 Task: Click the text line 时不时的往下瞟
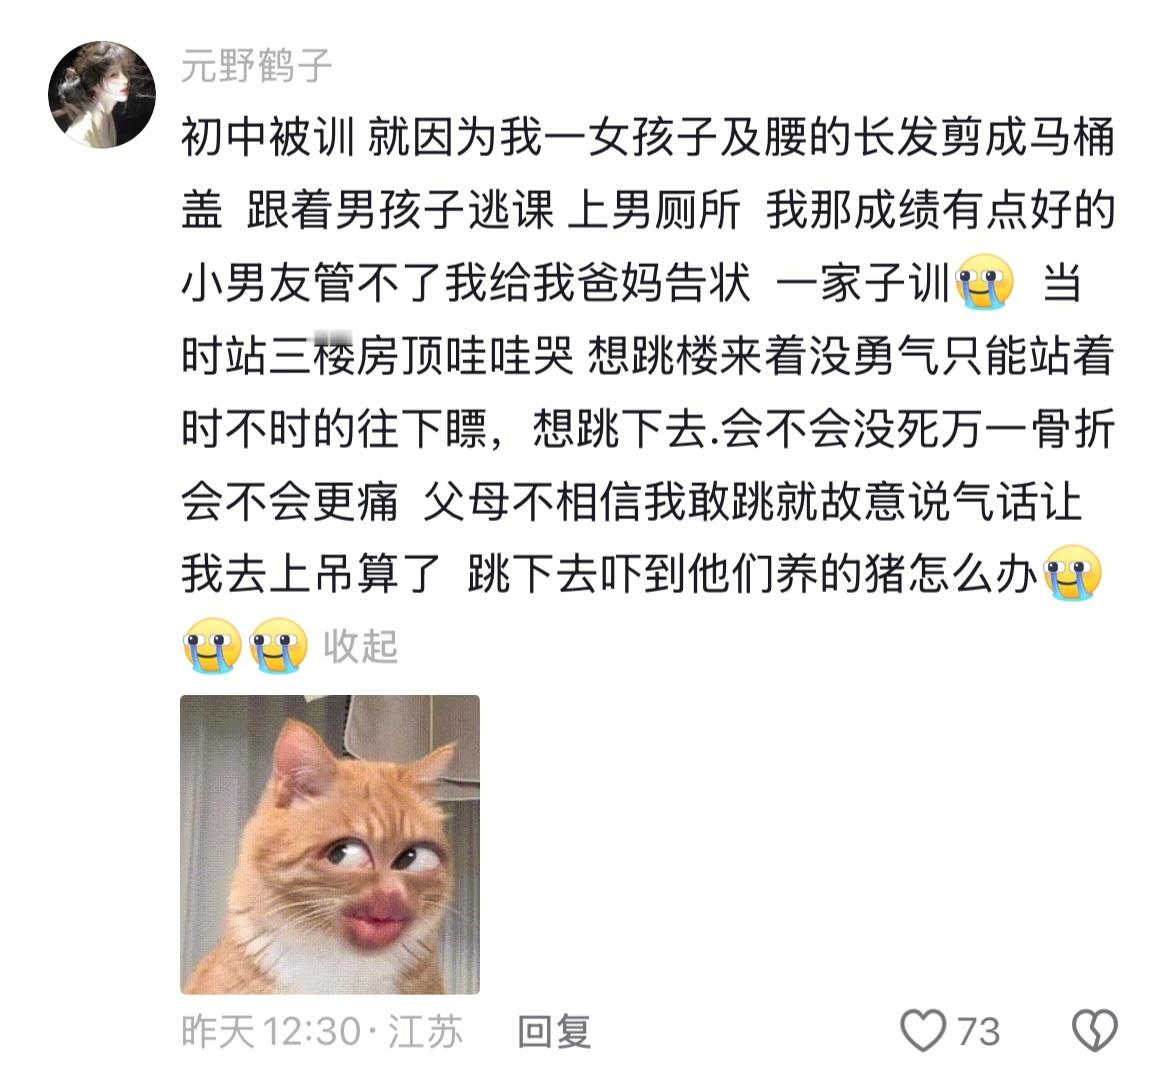tap(648, 428)
